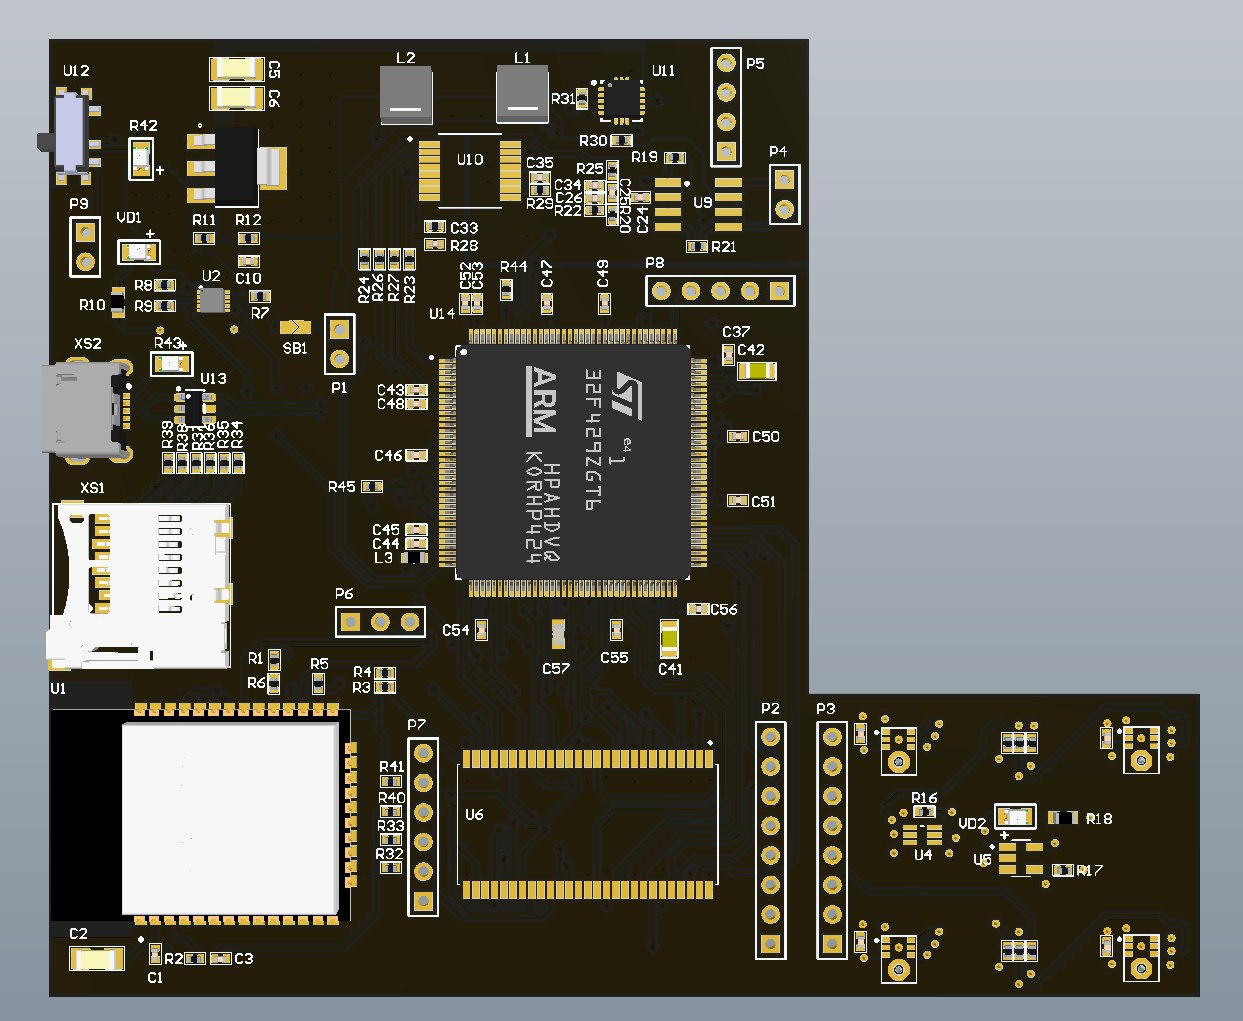The height and width of the screenshot is (1021, 1243).
Task: Click the 'C33' designator label
Action: tap(464, 229)
